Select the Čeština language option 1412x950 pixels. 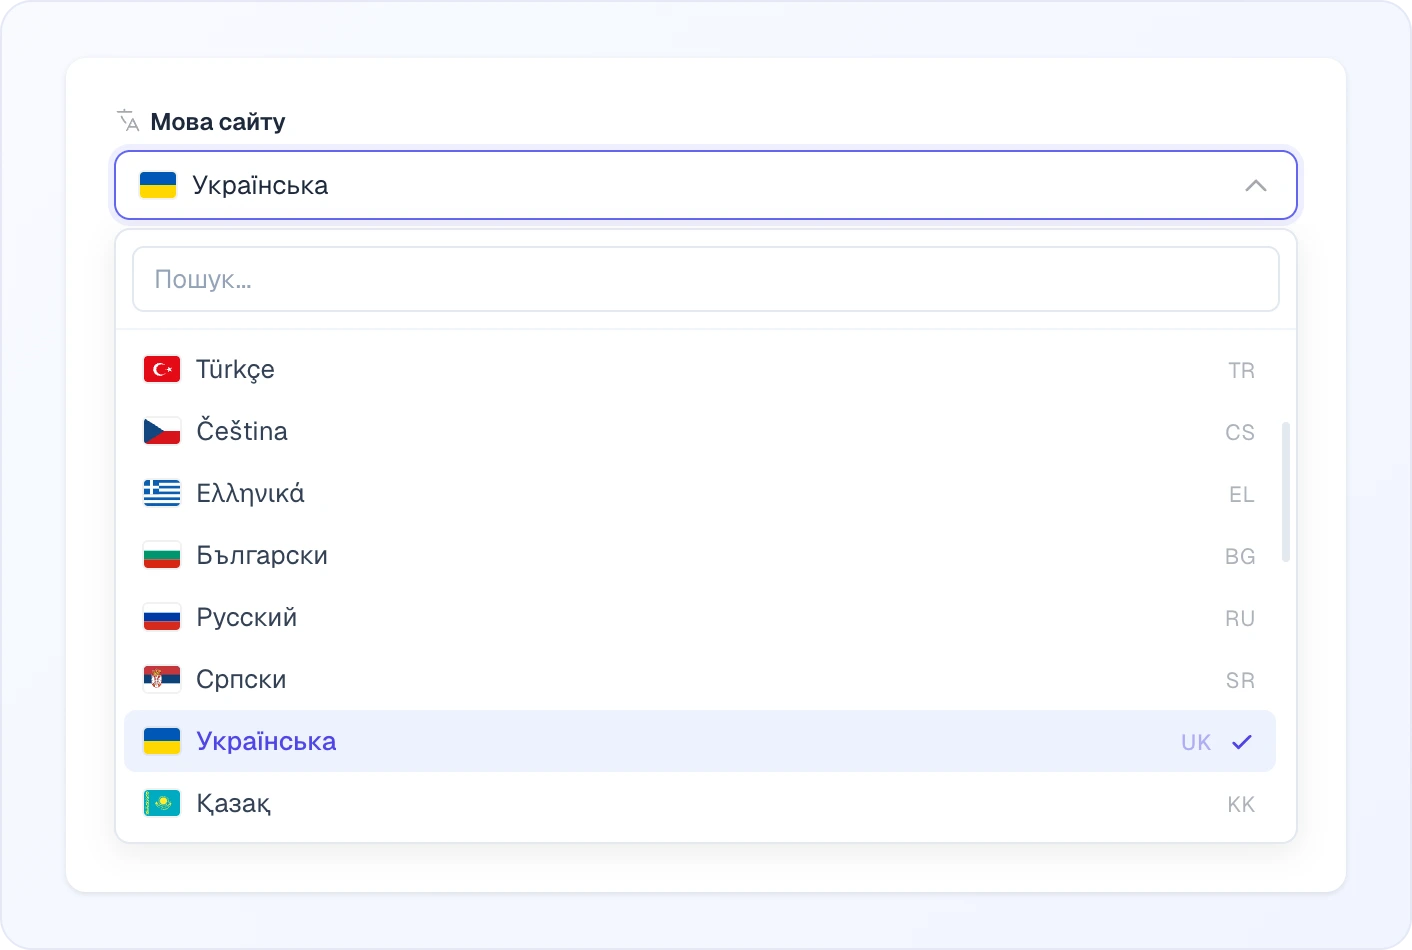pos(700,431)
